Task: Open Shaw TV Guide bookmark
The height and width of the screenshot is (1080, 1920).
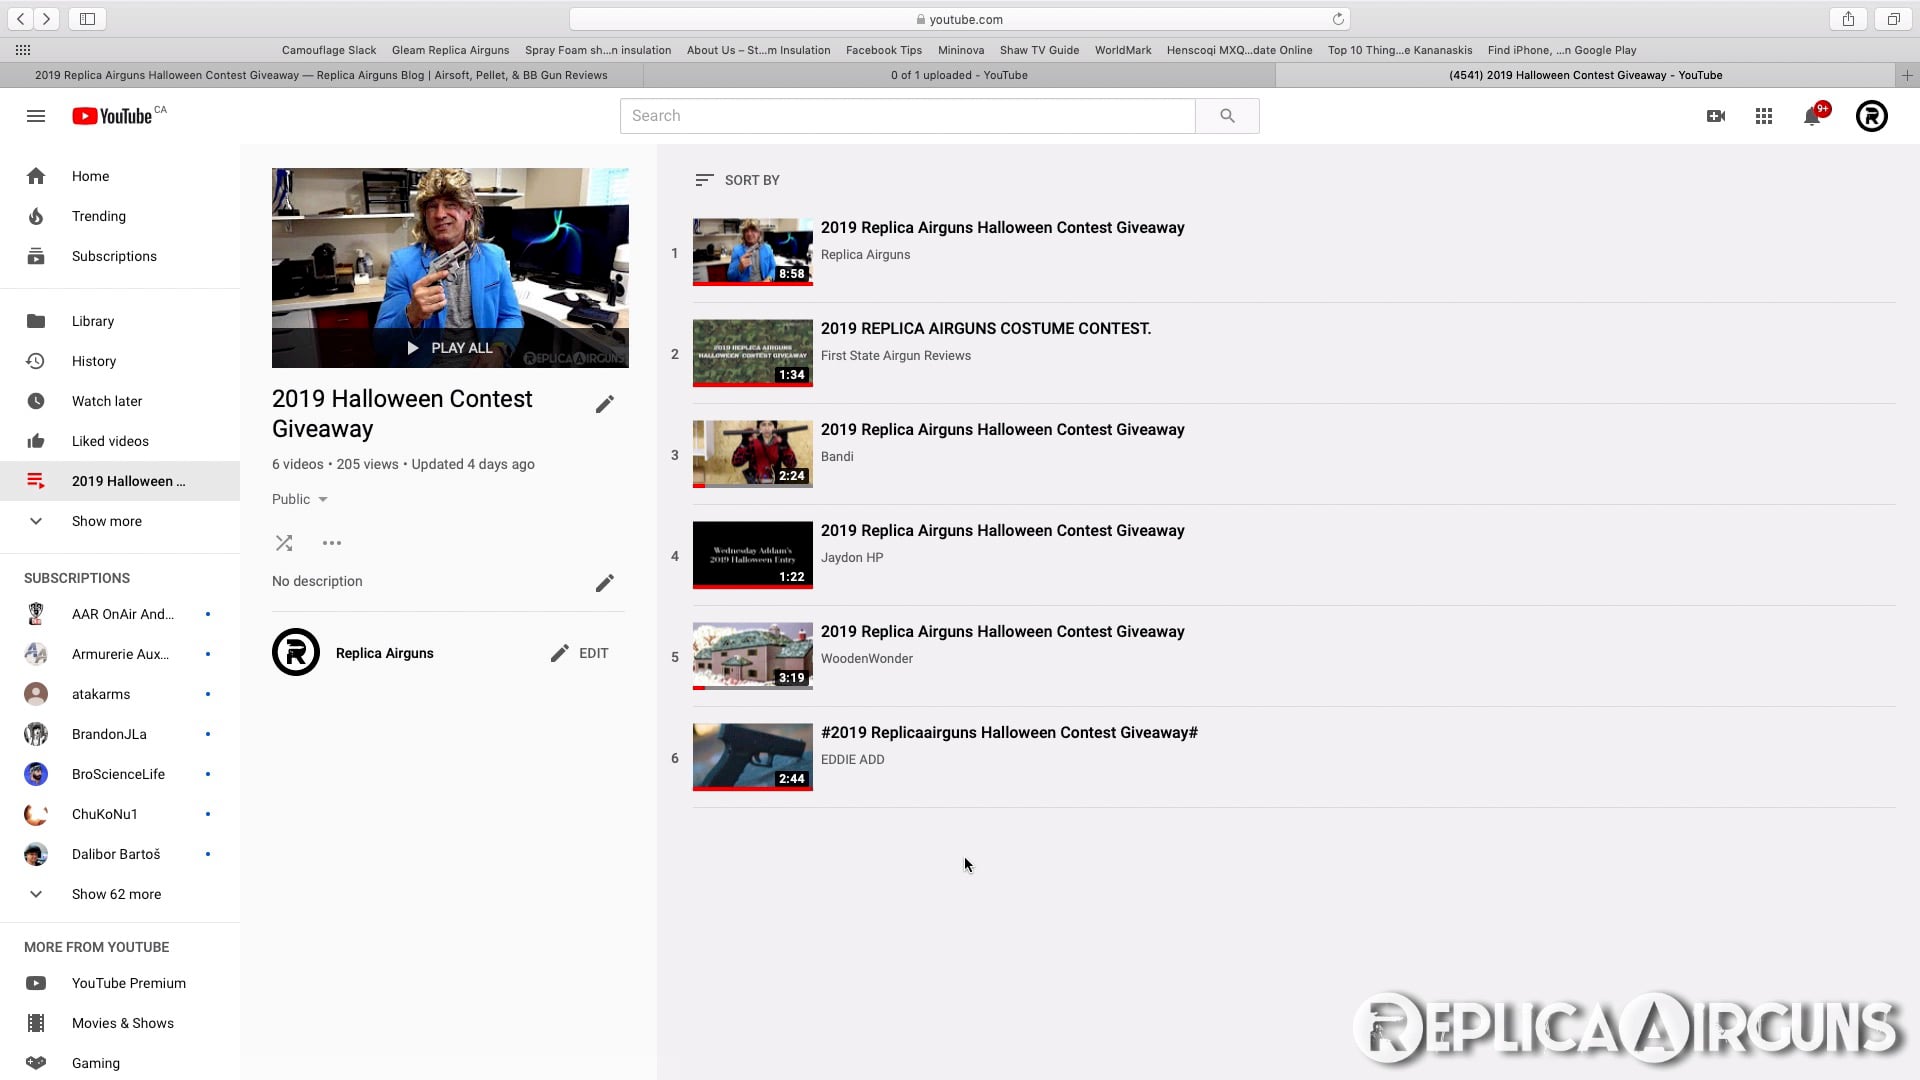Action: pyautogui.click(x=1039, y=50)
